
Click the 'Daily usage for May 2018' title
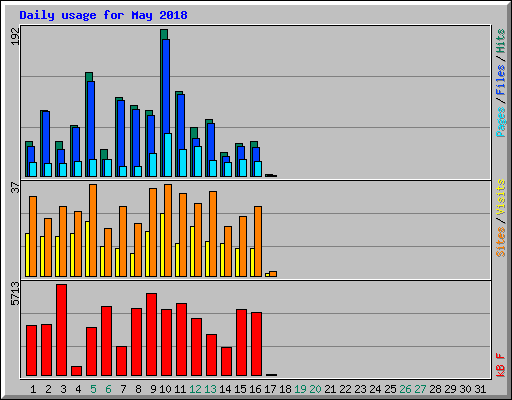[x=103, y=15]
